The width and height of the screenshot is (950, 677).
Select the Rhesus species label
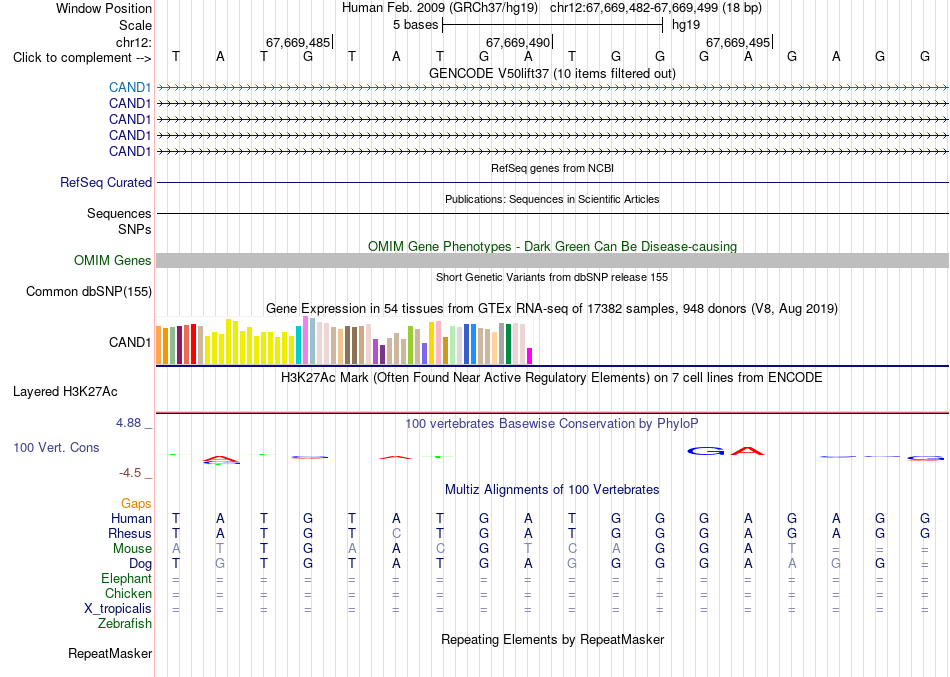click(x=130, y=533)
